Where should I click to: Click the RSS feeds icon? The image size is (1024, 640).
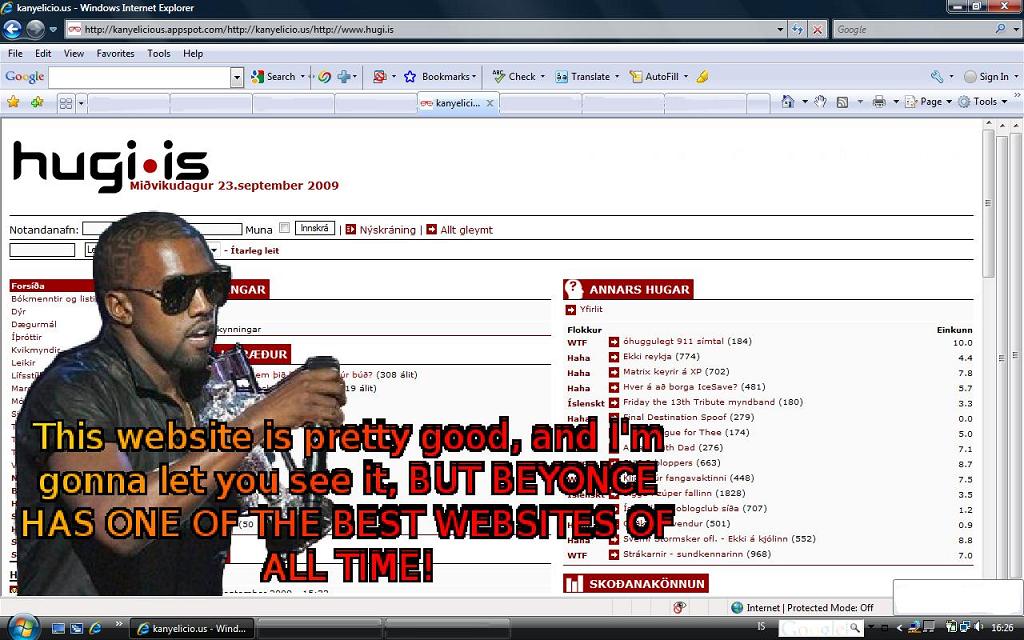842,102
